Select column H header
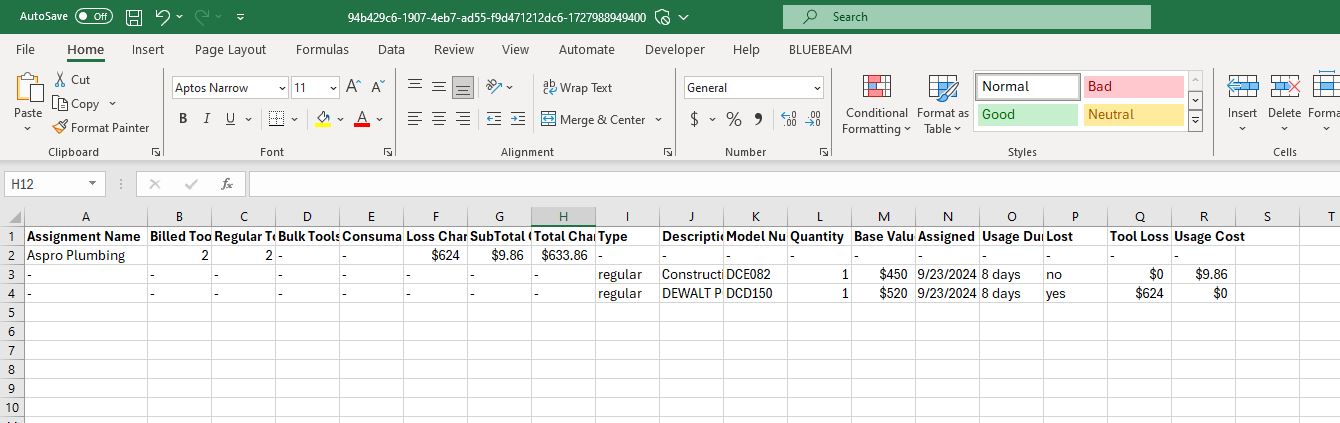This screenshot has width=1340, height=423. 563,217
